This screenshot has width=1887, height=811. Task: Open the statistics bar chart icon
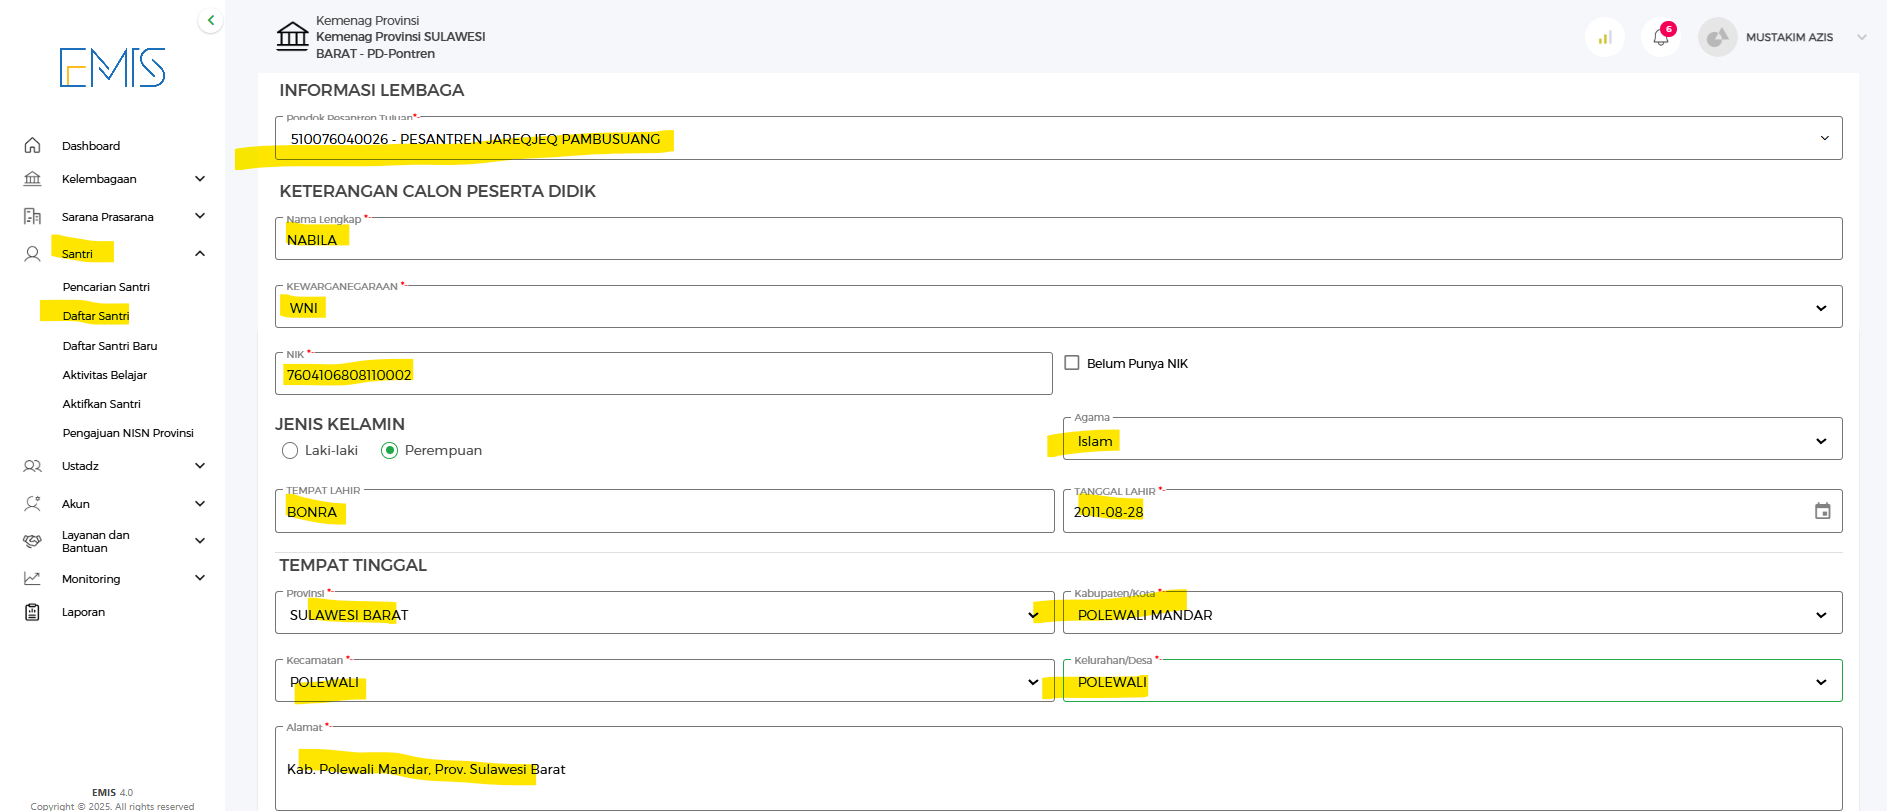[1605, 38]
